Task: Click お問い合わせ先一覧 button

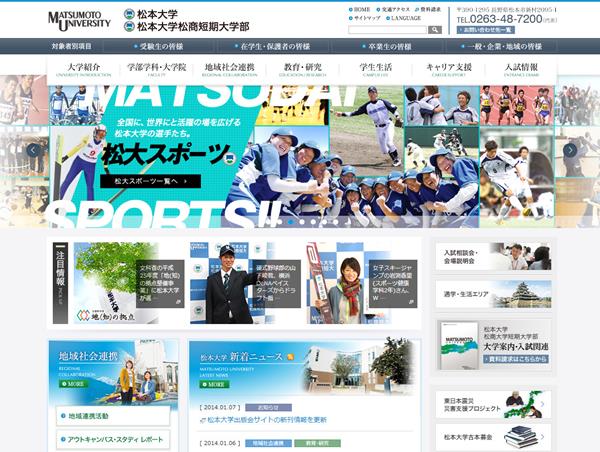Action: pos(486,30)
